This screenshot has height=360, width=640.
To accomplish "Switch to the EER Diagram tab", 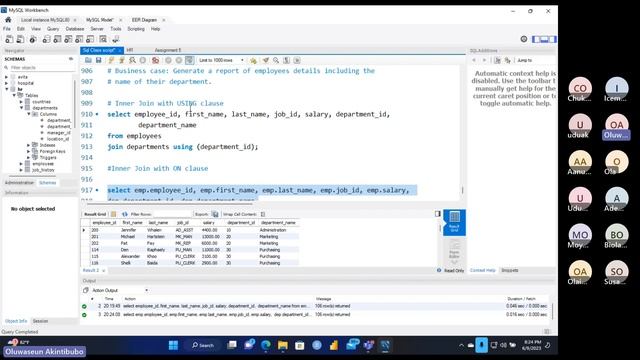I will (x=144, y=20).
